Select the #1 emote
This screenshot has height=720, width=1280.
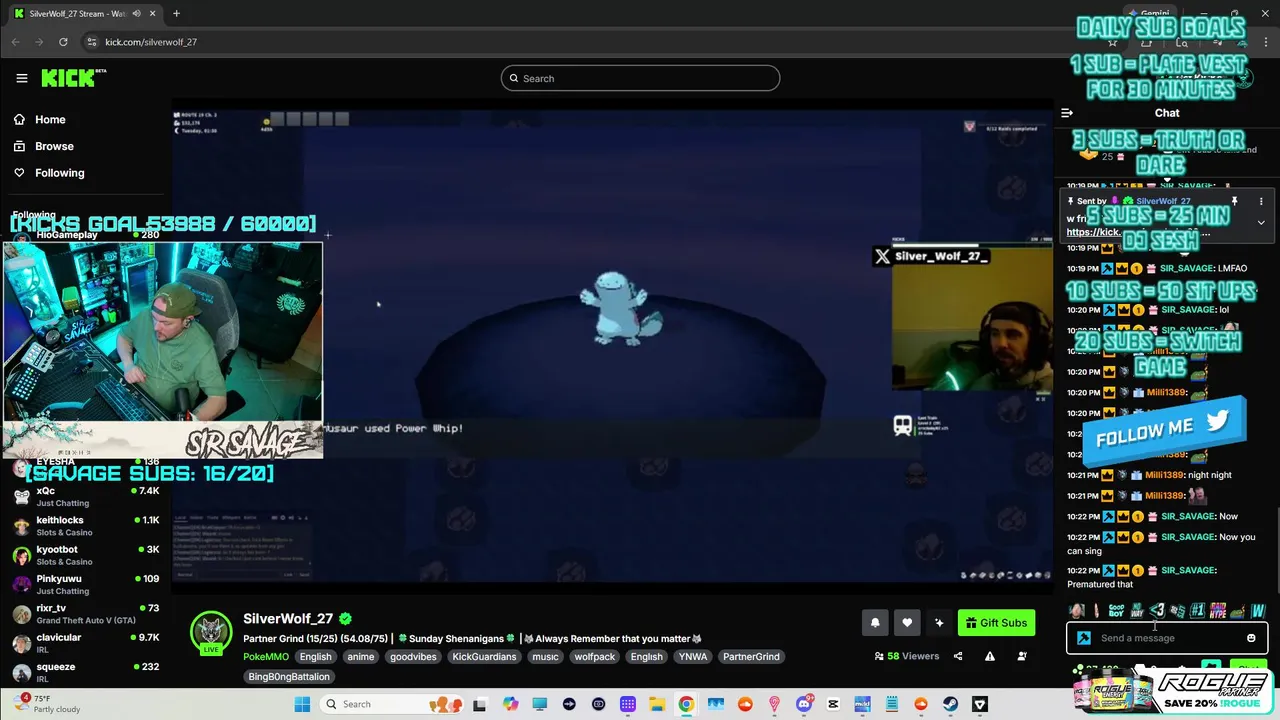[x=1197, y=610]
